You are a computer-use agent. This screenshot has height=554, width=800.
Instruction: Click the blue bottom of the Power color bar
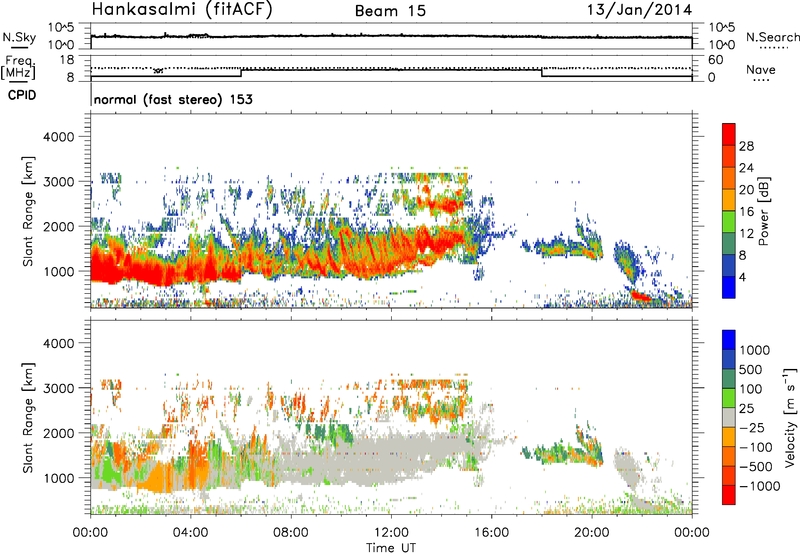pos(729,287)
